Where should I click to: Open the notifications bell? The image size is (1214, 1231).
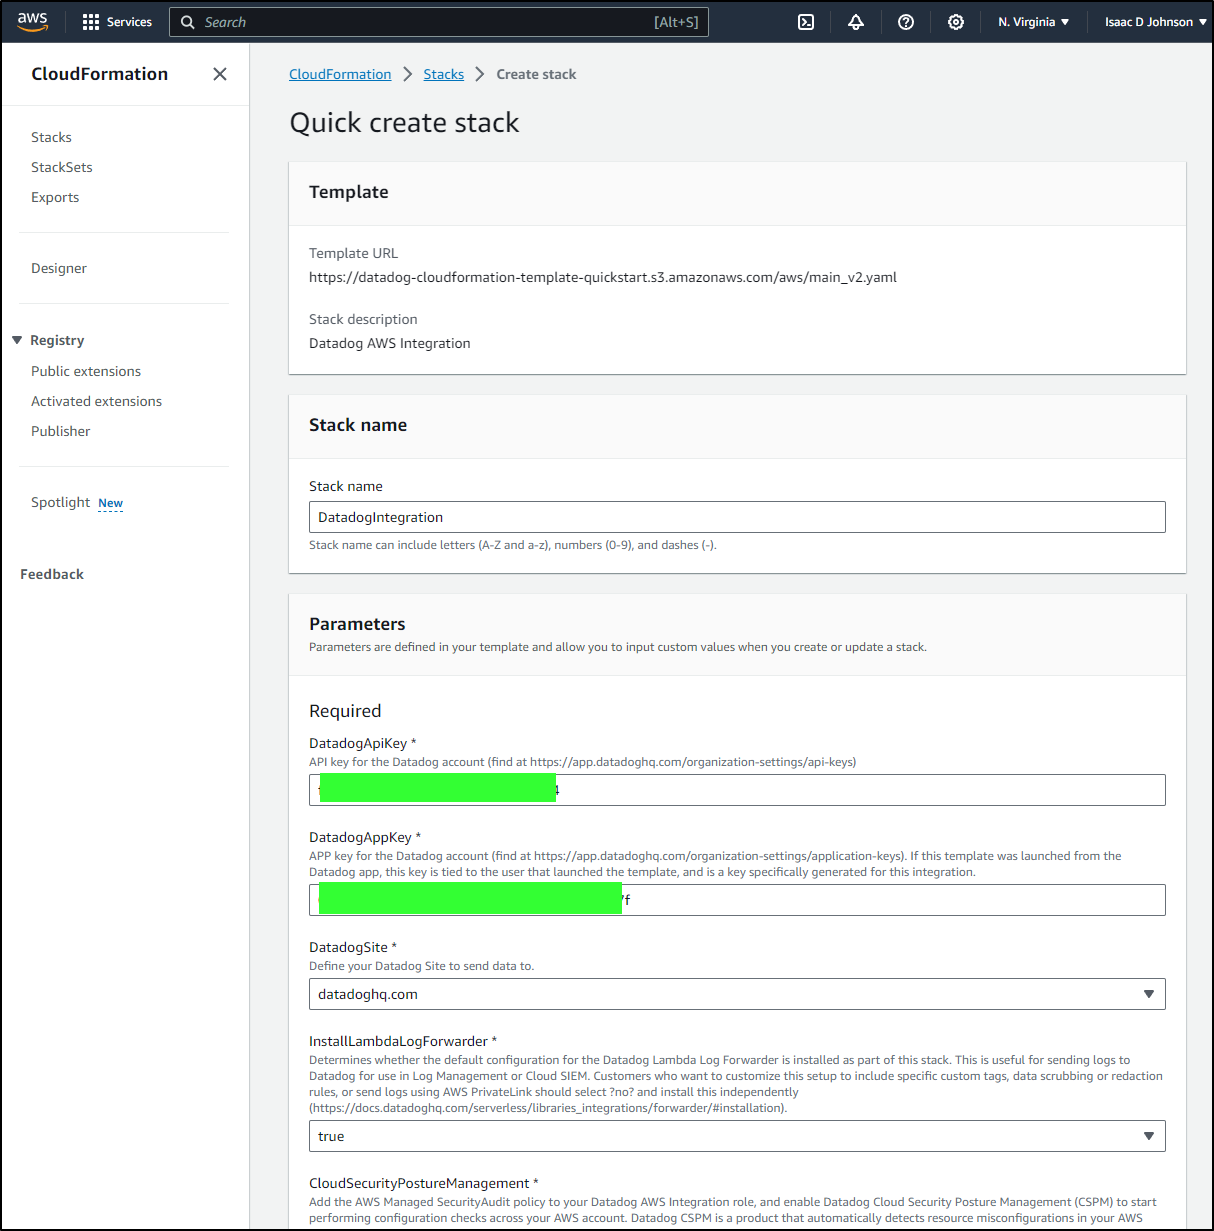pos(856,22)
